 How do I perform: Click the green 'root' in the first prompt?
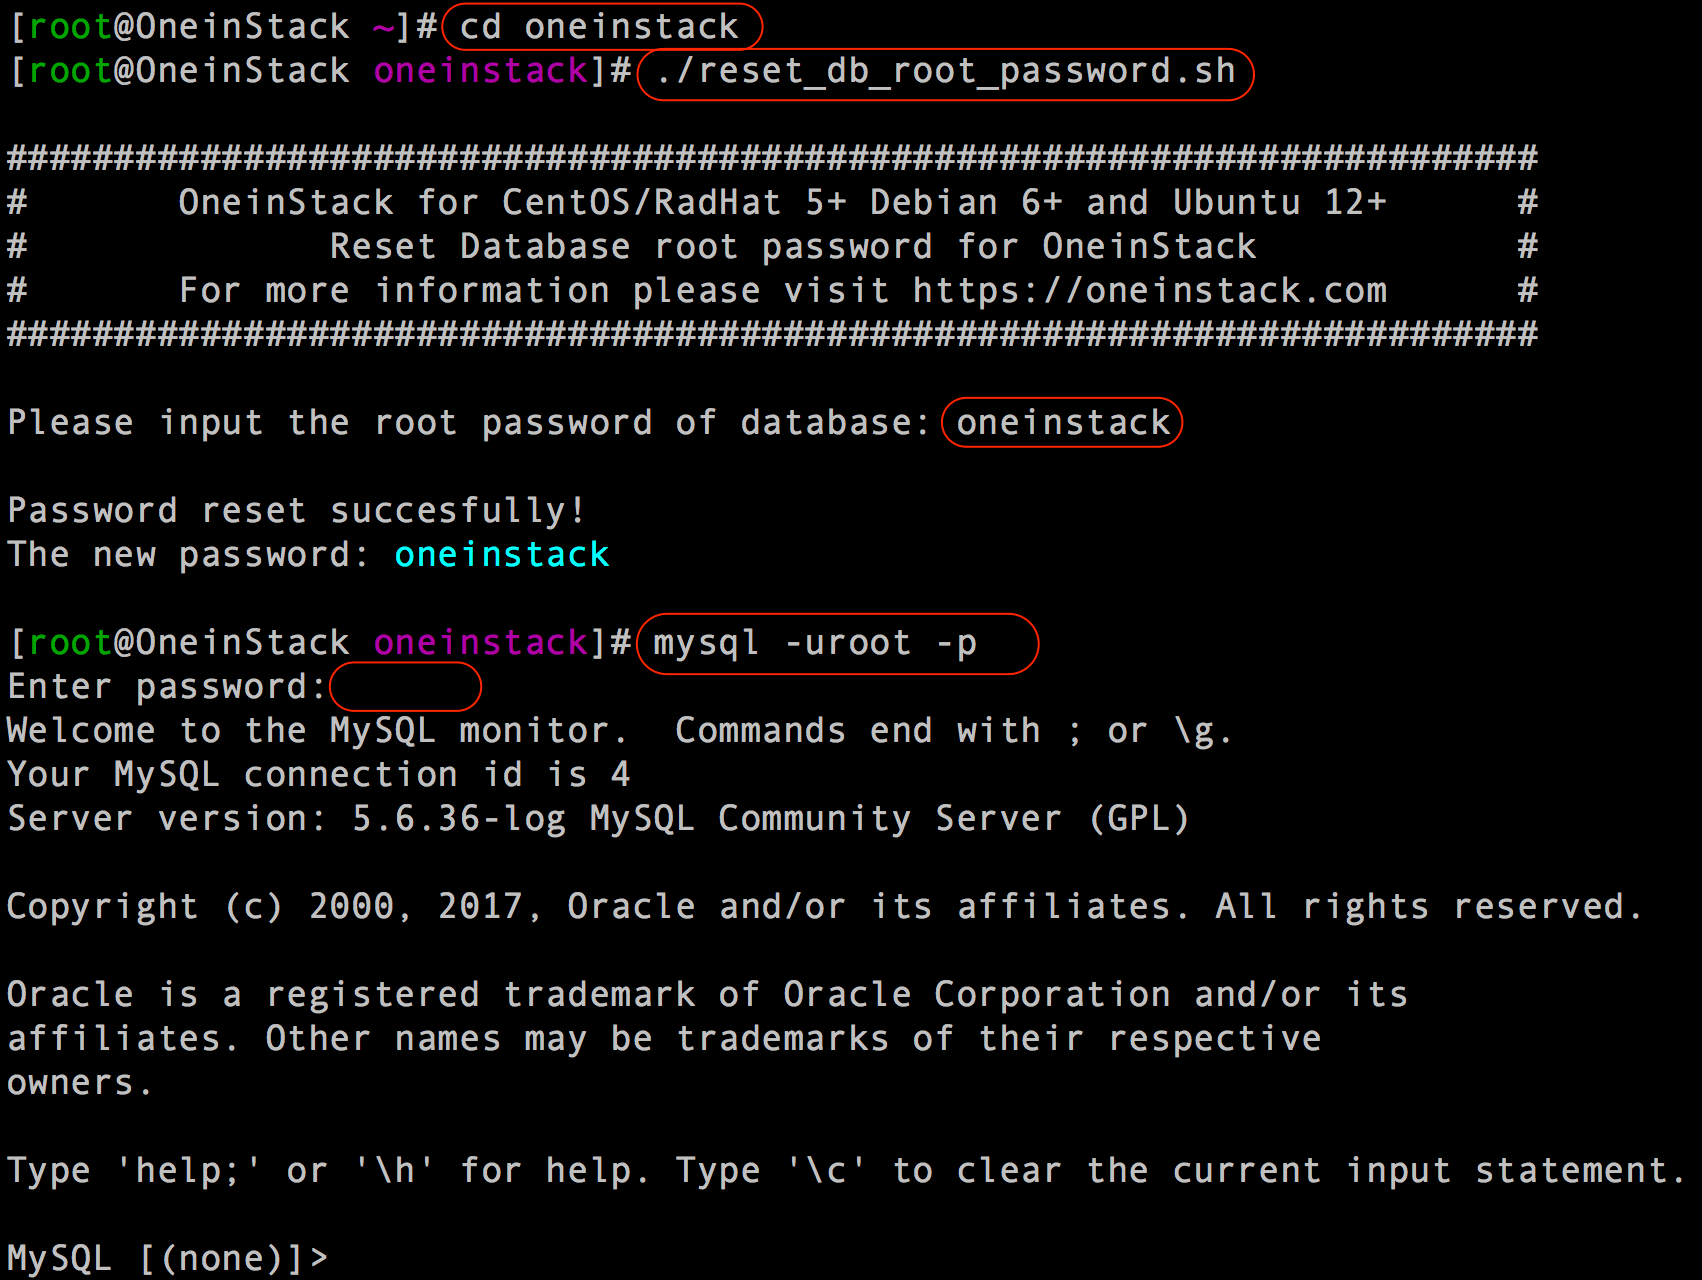[x=70, y=27]
